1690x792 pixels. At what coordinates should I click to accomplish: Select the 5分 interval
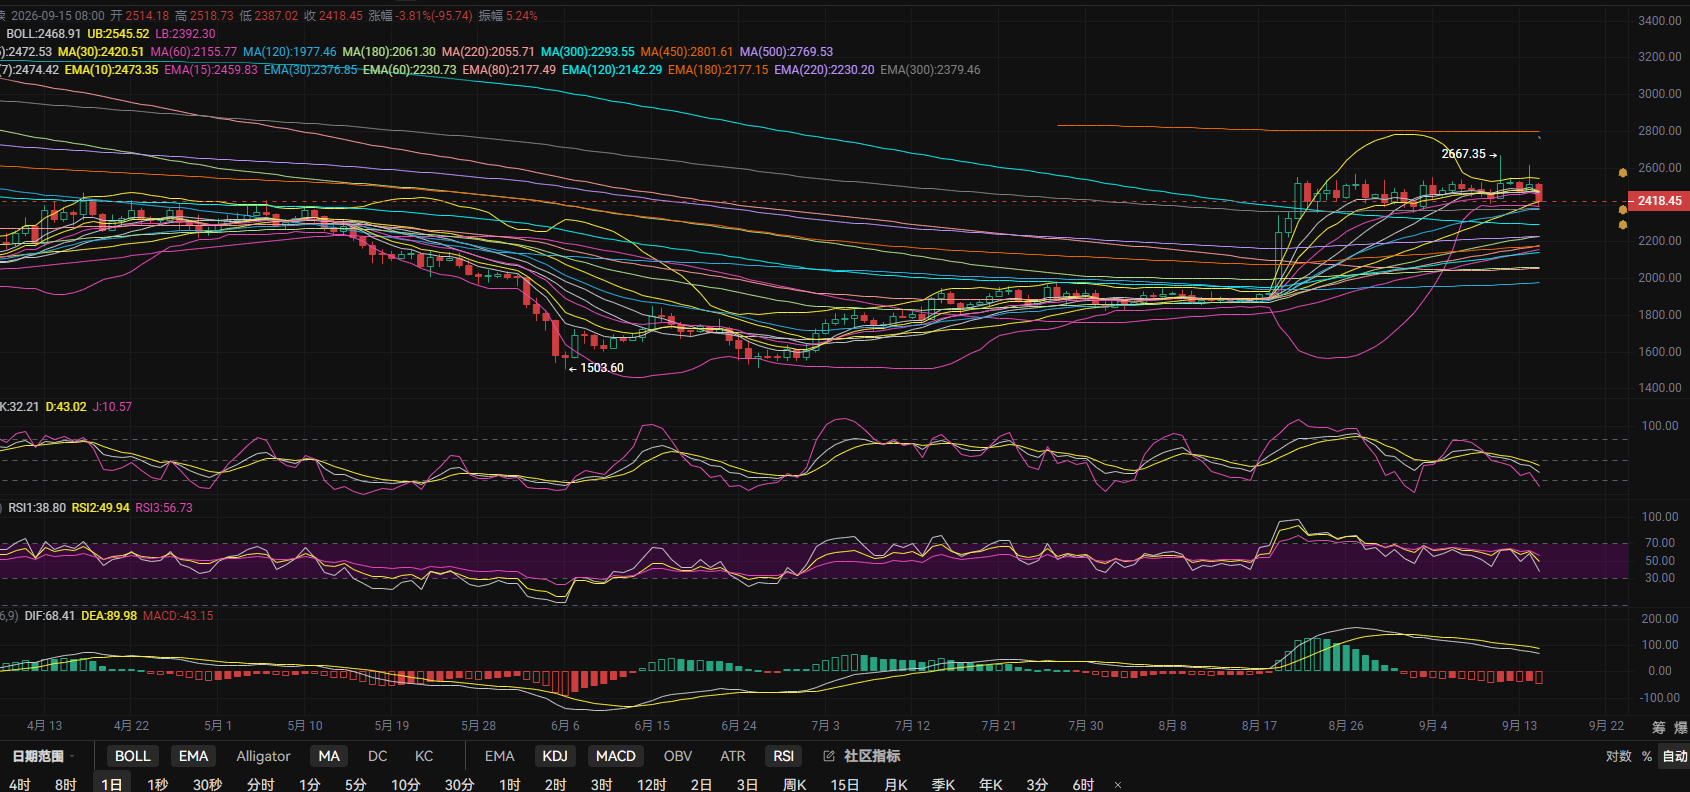pyautogui.click(x=356, y=785)
